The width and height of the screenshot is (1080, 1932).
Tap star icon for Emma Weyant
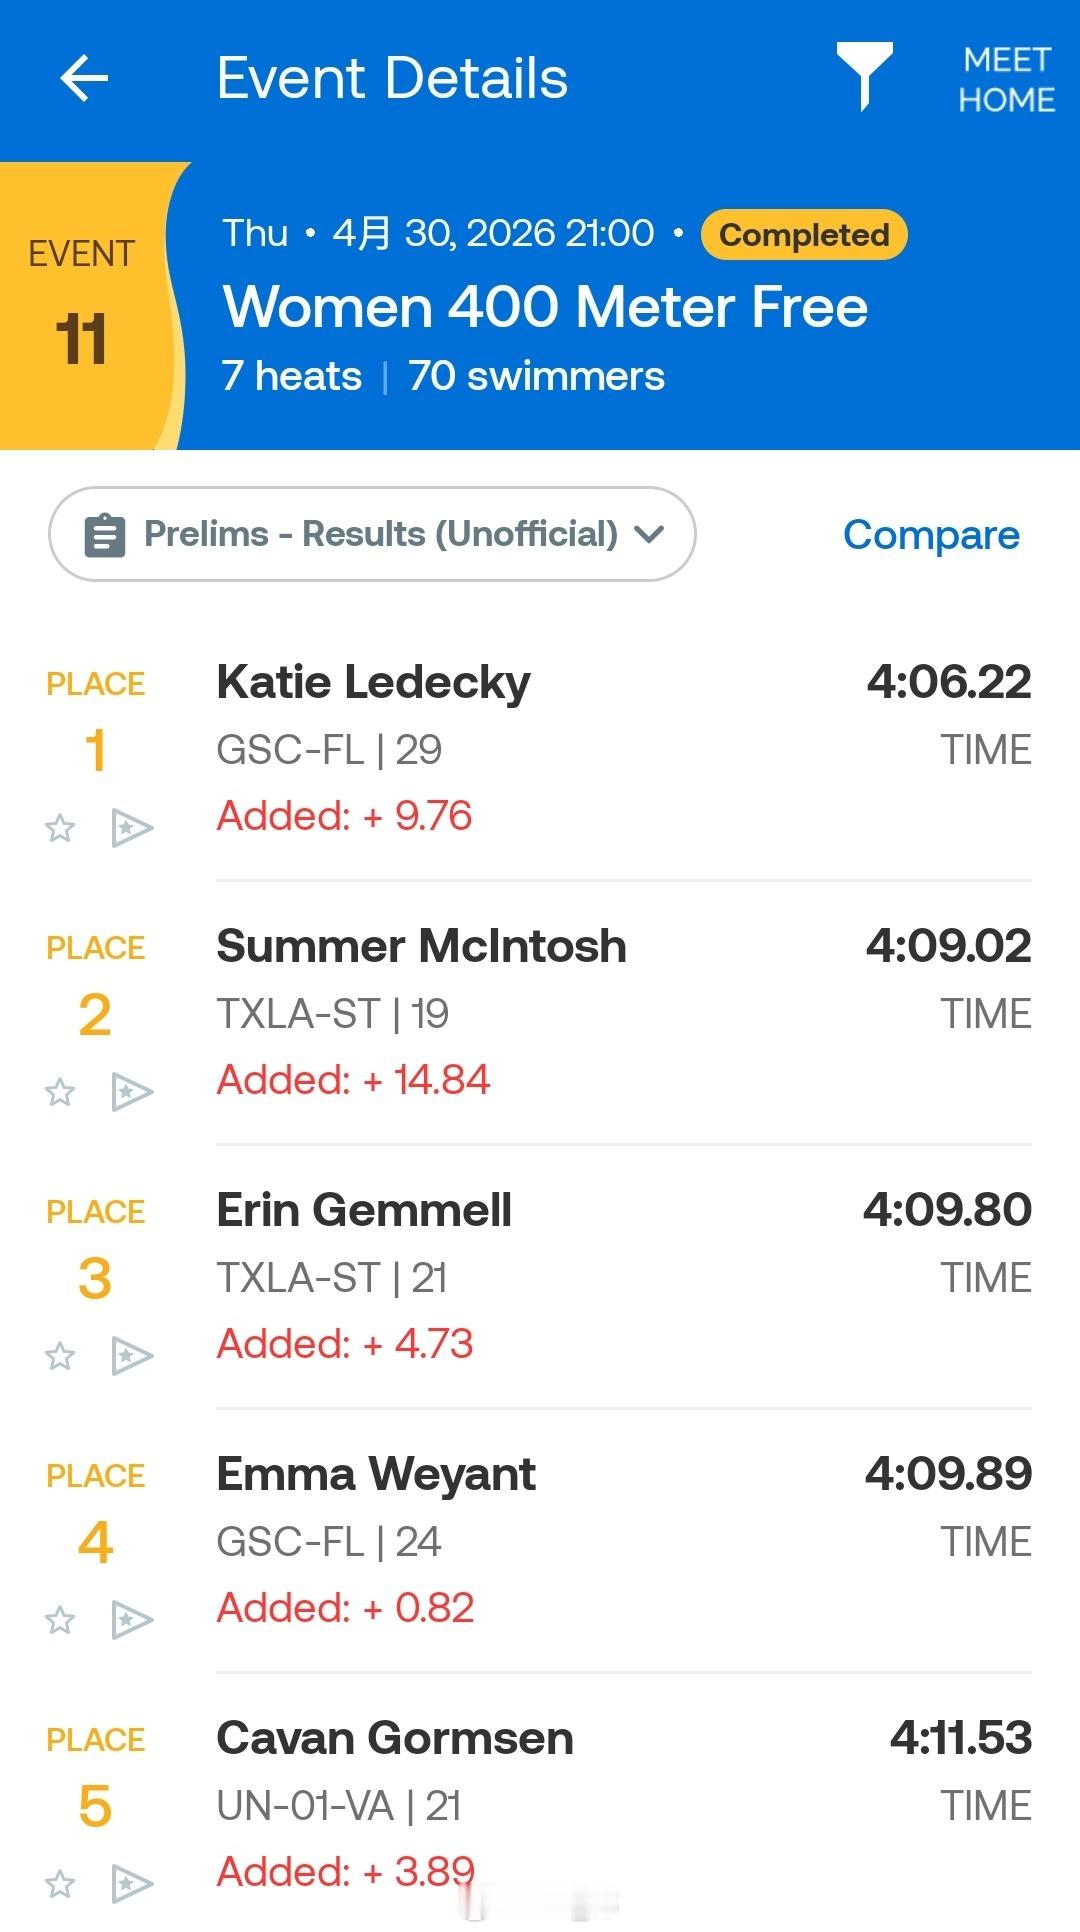click(x=60, y=1620)
